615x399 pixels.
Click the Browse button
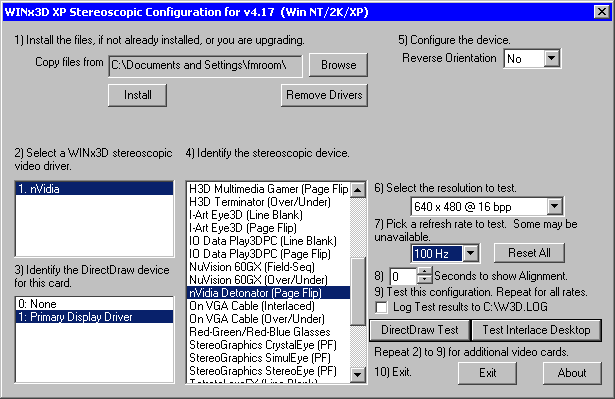point(338,65)
